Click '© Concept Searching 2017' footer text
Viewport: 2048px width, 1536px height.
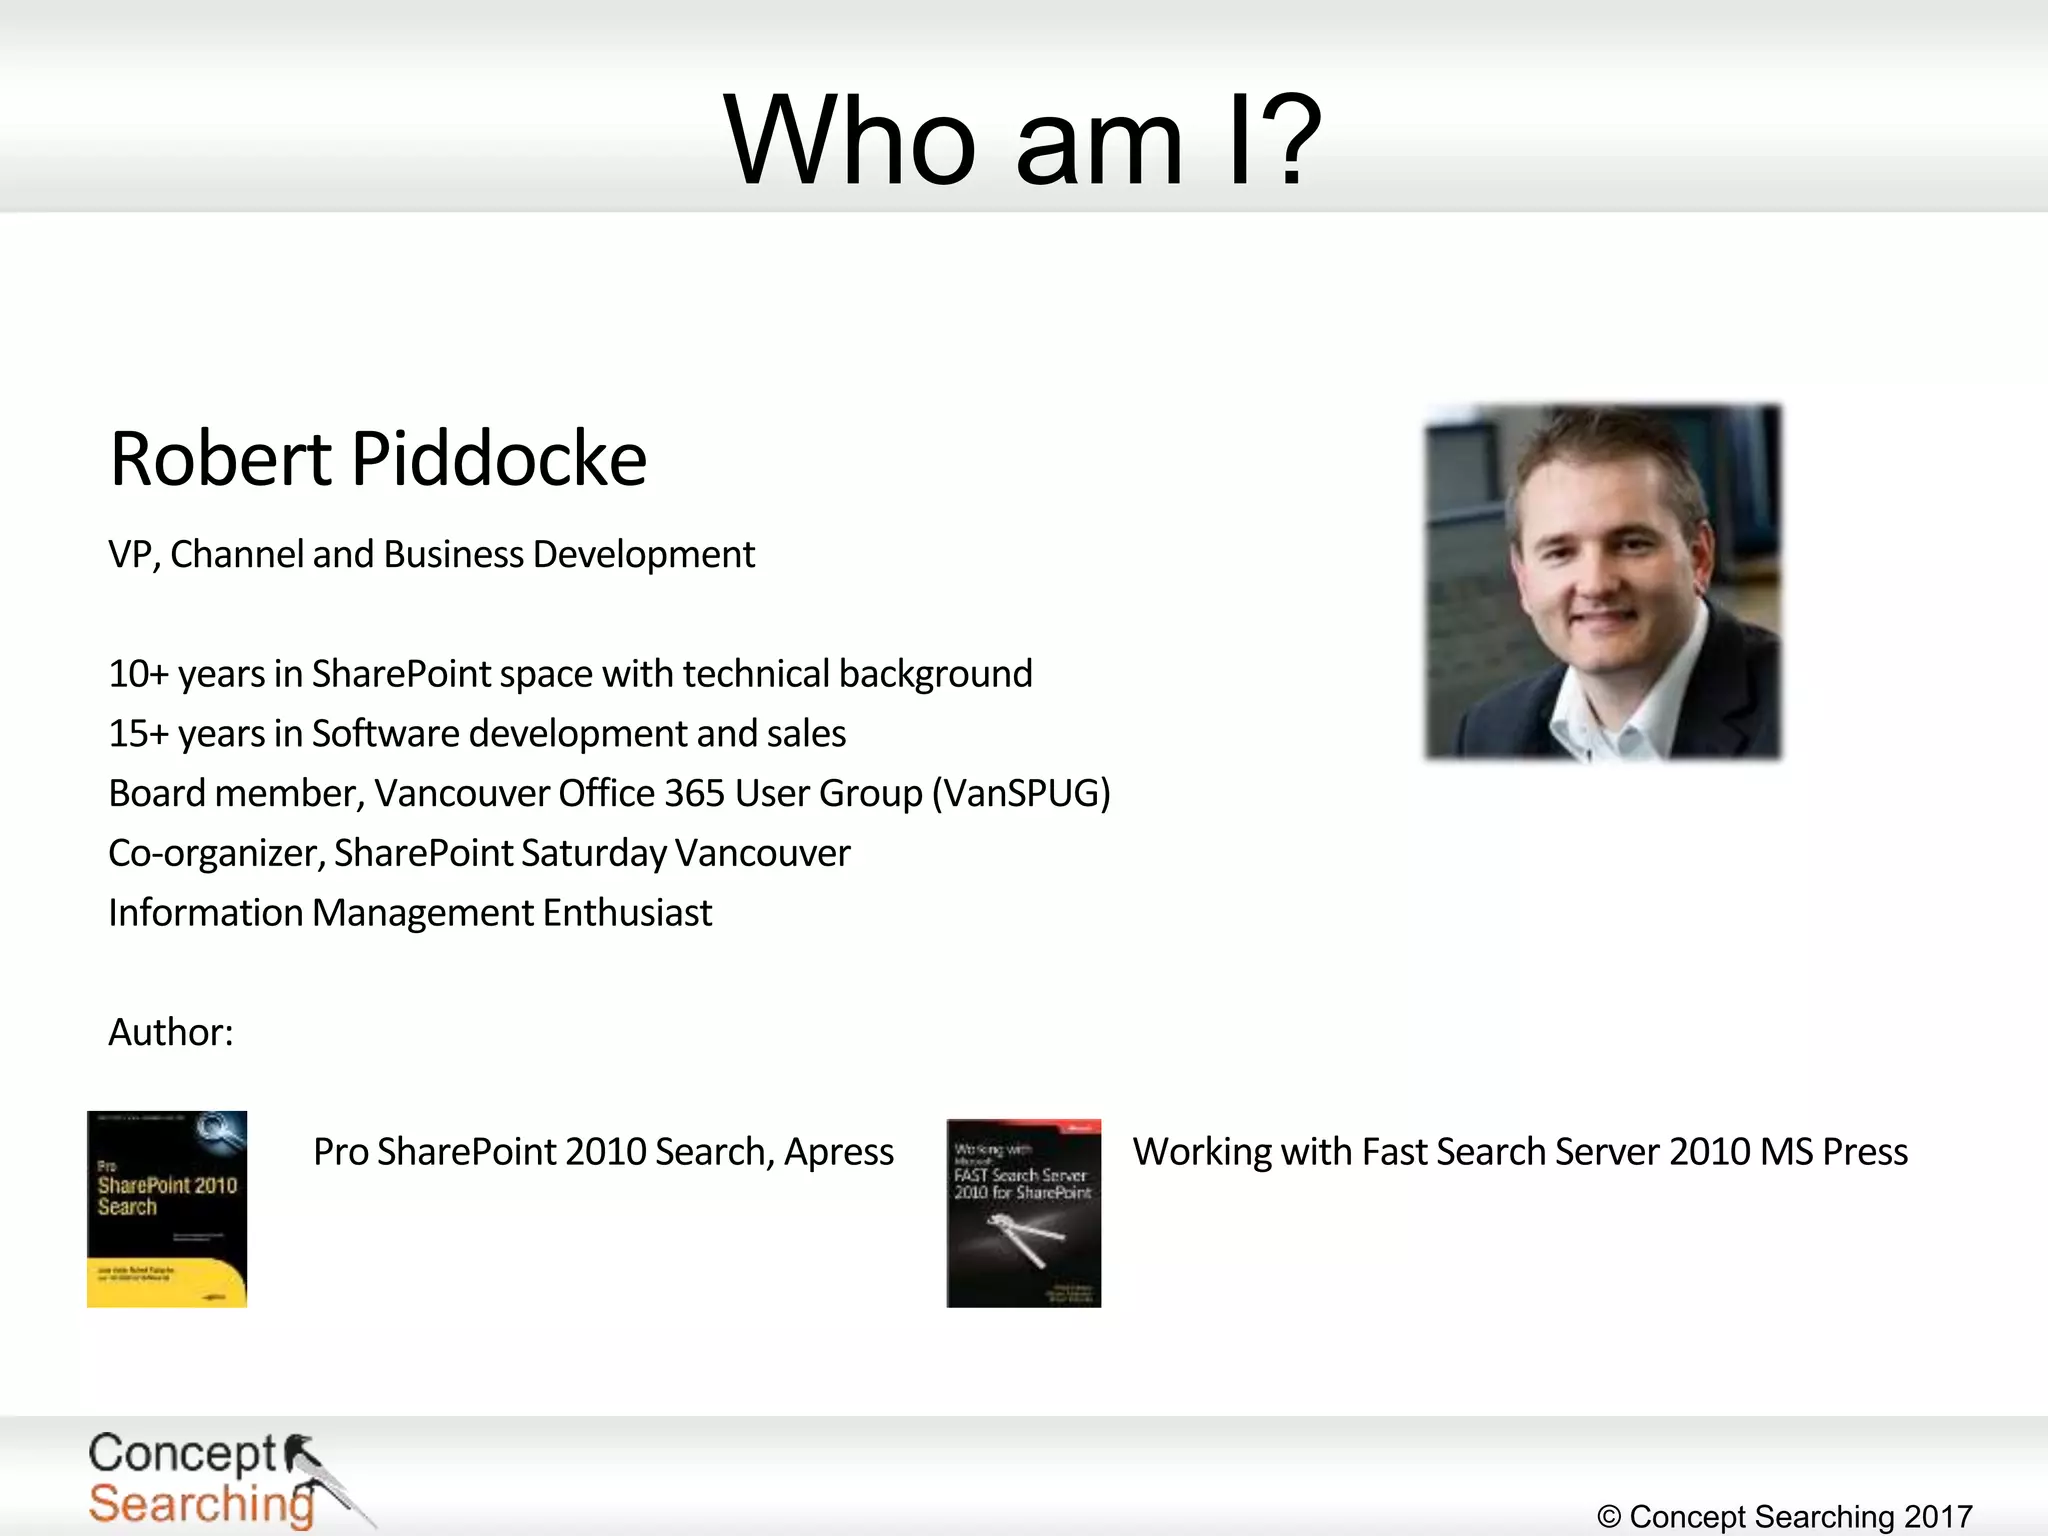point(1785,1516)
